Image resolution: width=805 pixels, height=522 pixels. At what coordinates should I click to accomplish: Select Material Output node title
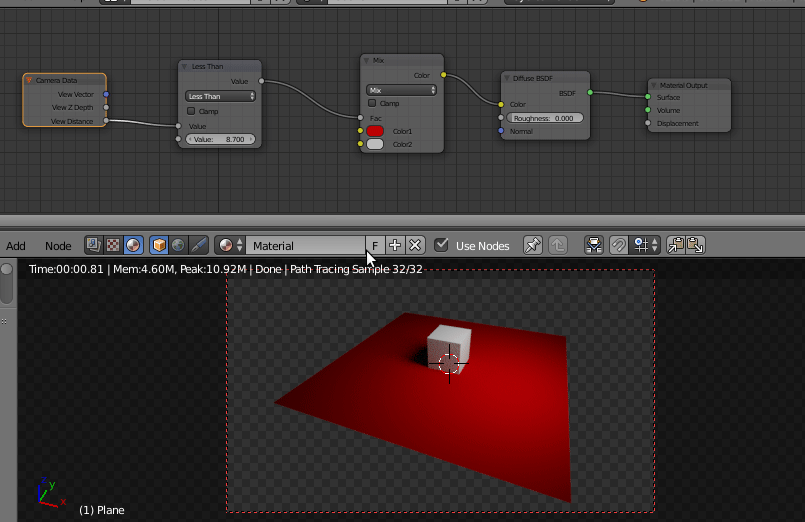coord(683,85)
